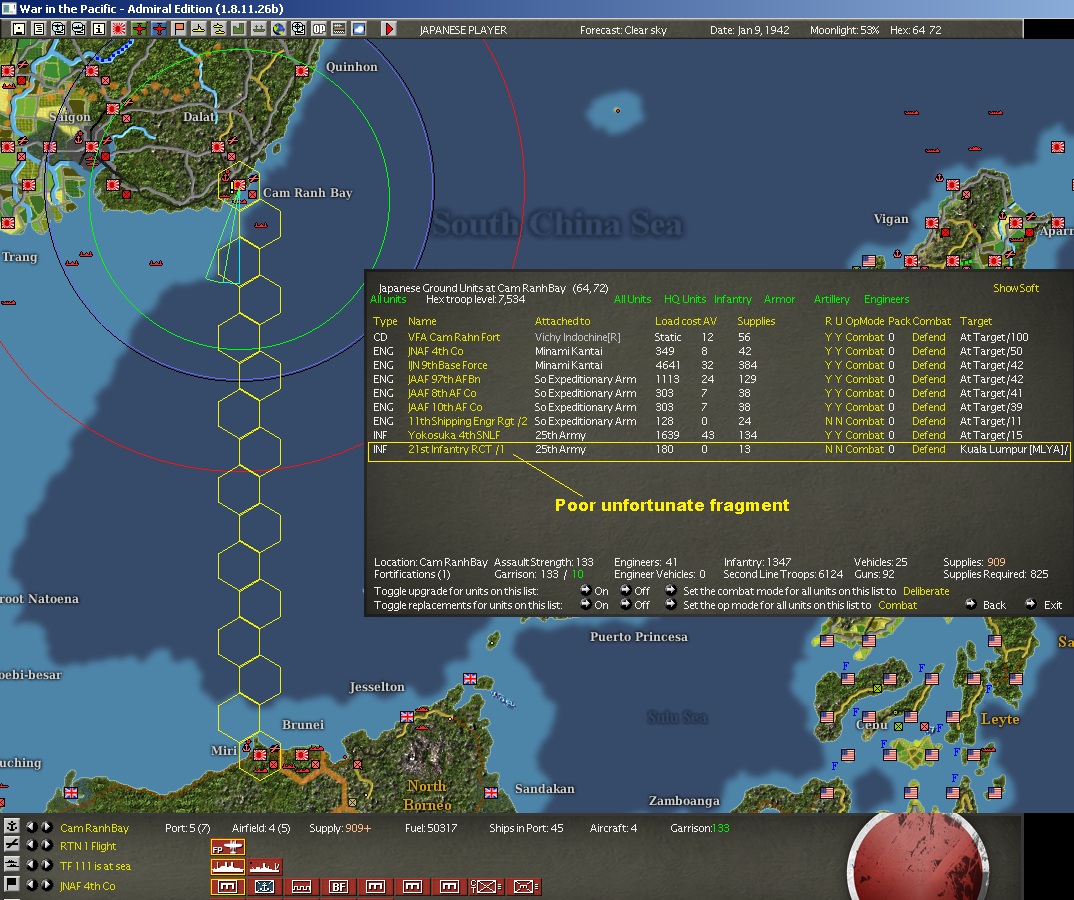Click the red end turn arrow
The width and height of the screenshot is (1074, 900).
(388, 29)
